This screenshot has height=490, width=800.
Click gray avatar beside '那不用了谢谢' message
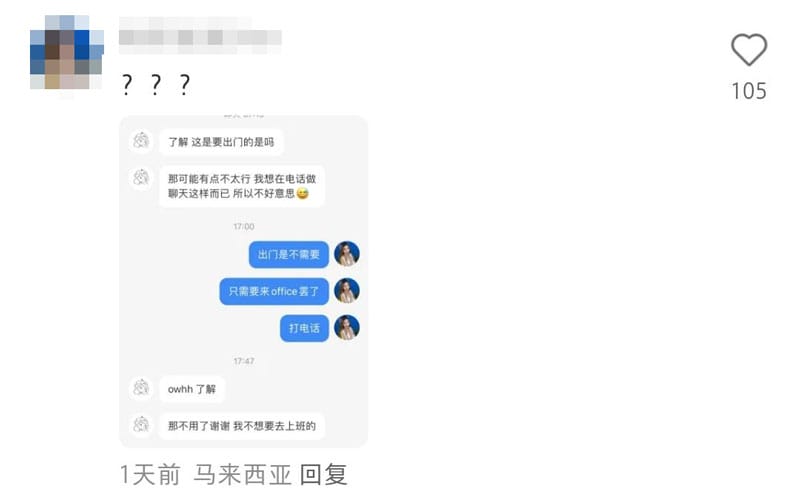pyautogui.click(x=141, y=424)
